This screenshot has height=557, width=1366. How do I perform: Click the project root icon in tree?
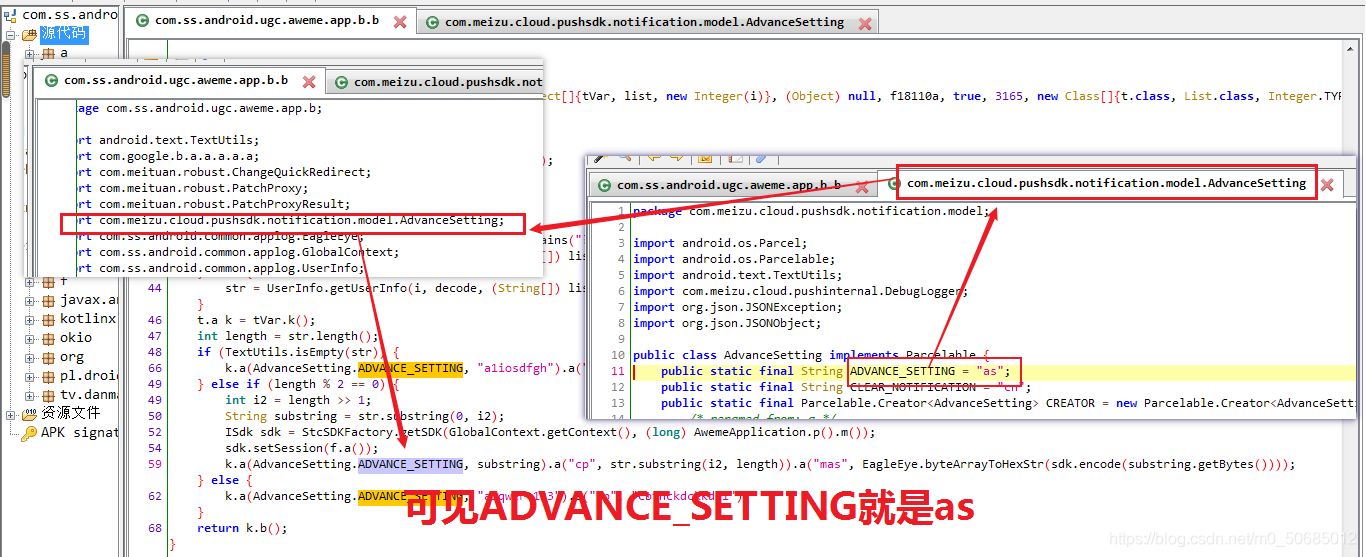click(x=12, y=15)
